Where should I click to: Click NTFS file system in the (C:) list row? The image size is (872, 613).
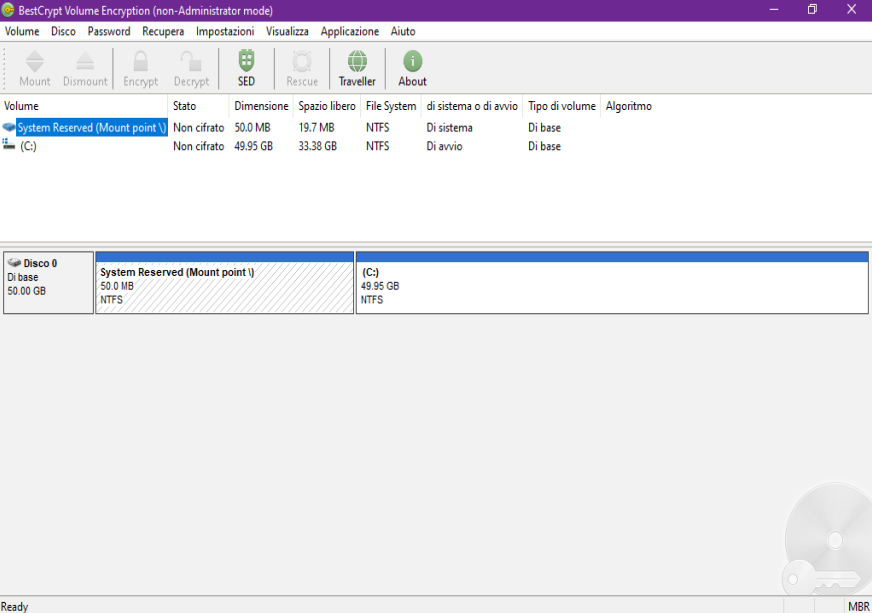coord(378,146)
